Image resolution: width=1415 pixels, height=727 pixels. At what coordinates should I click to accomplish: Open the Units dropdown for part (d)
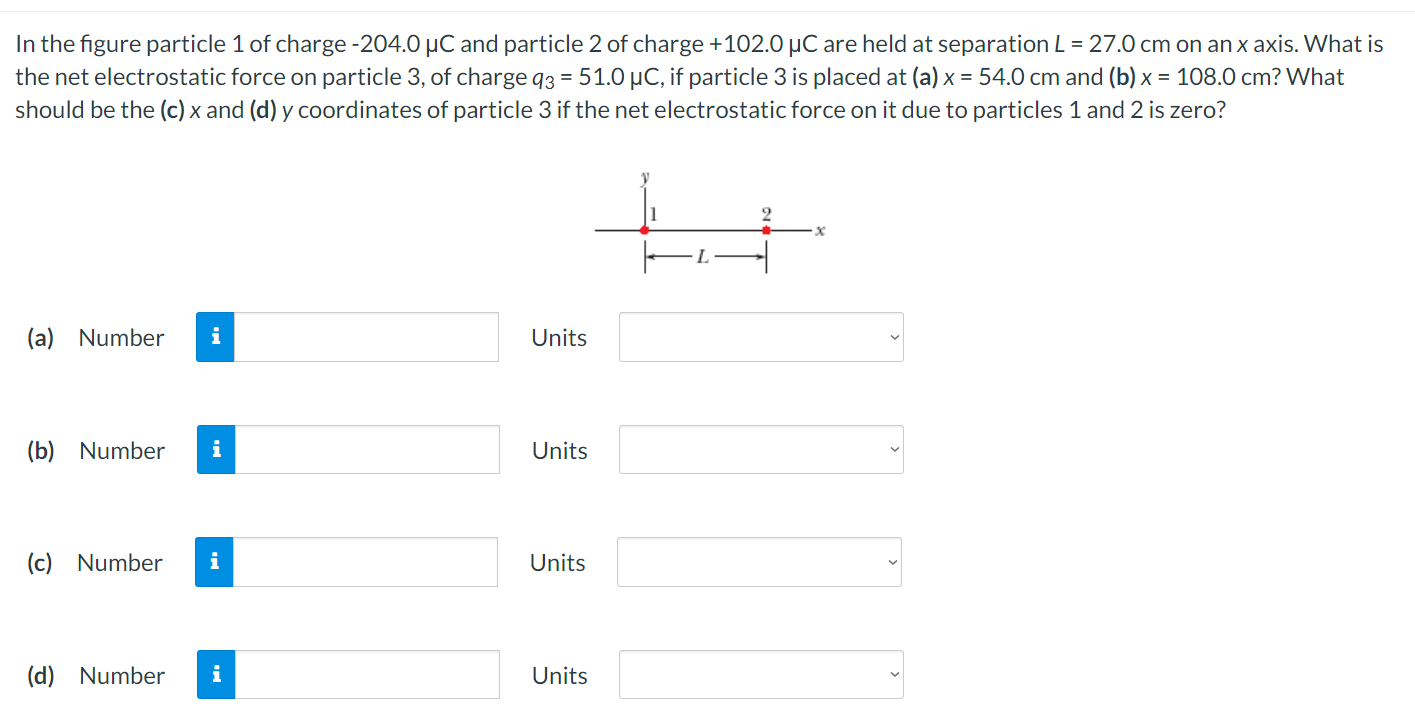[760, 674]
